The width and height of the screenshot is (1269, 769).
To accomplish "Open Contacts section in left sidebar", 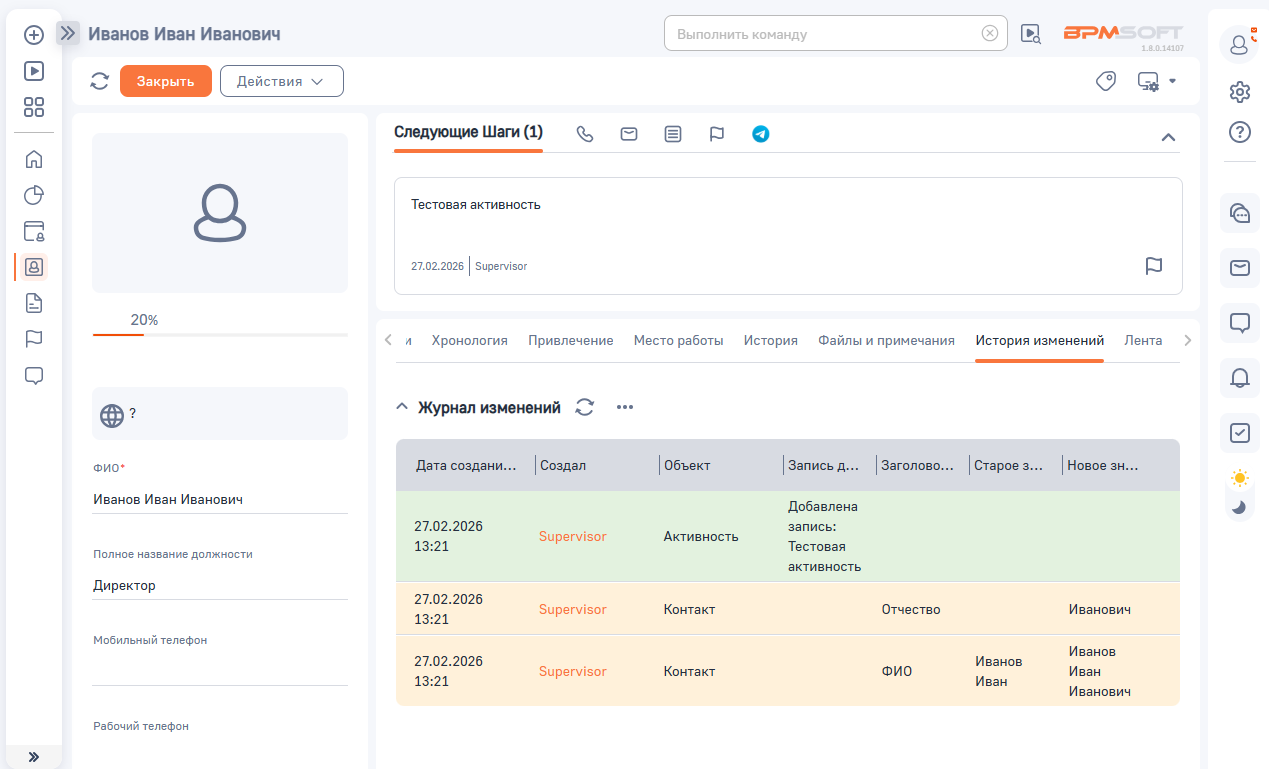I will (33, 267).
